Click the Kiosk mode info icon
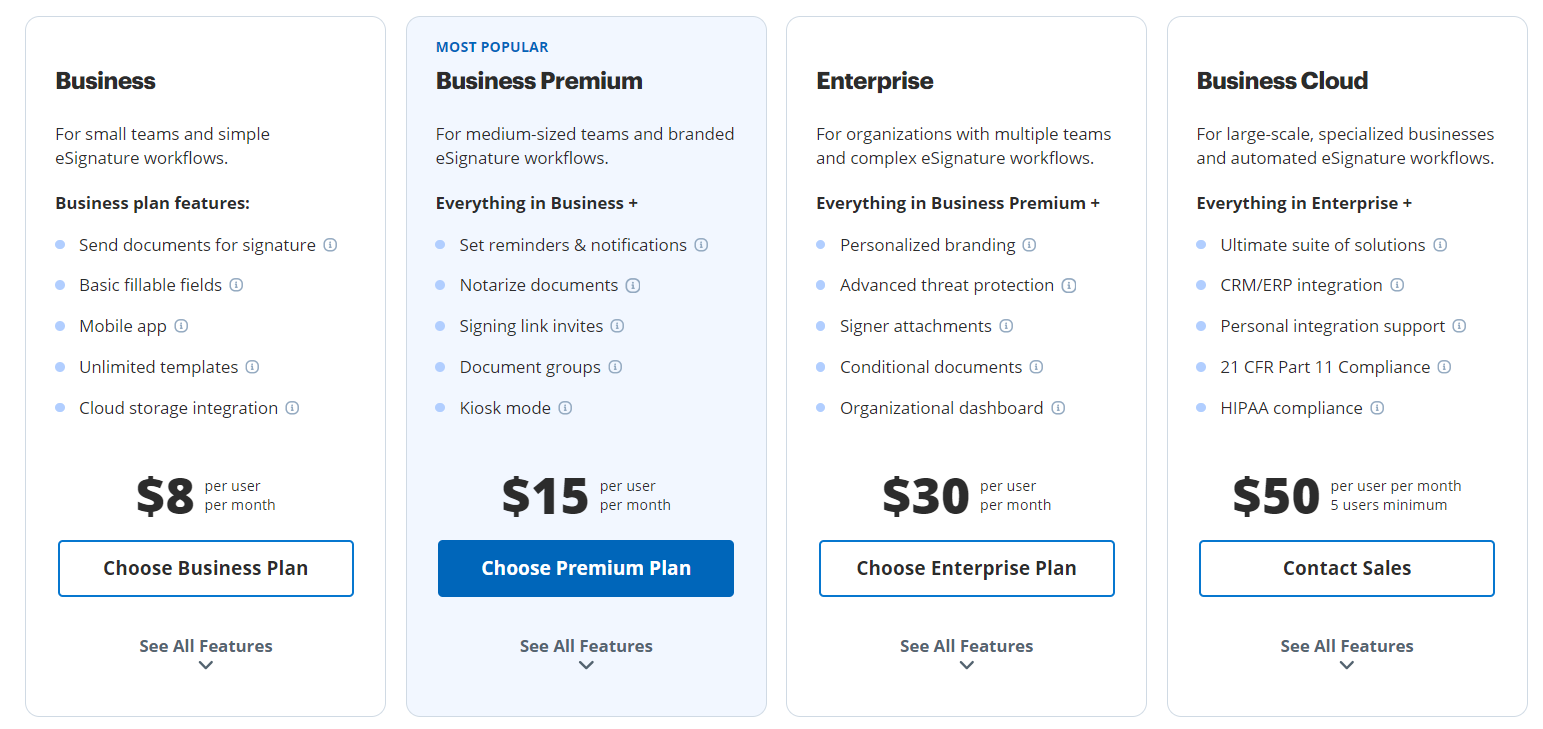 [x=566, y=407]
